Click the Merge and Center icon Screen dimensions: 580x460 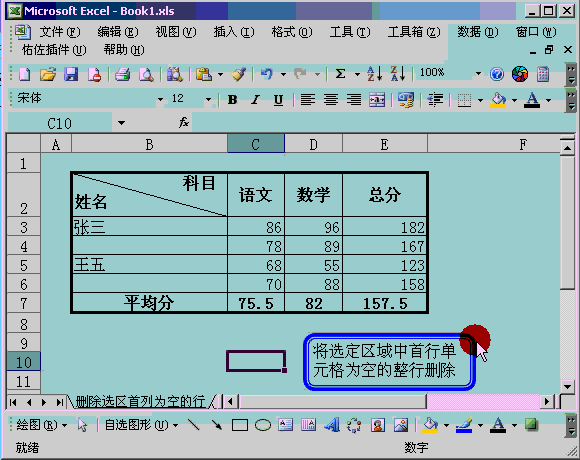pyautogui.click(x=377, y=100)
